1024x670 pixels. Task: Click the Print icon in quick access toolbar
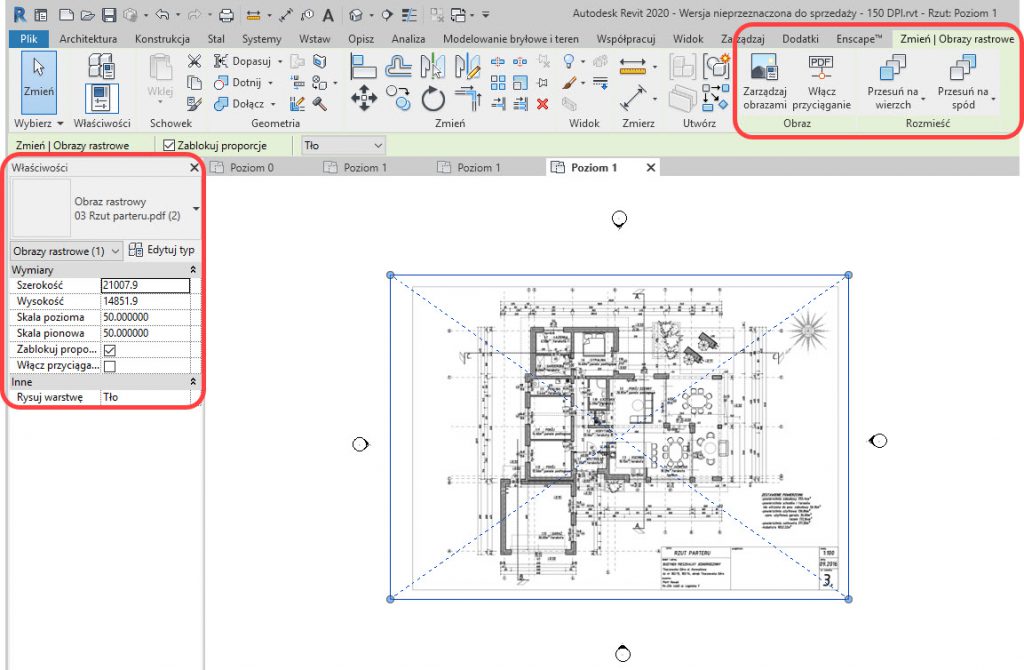(226, 15)
